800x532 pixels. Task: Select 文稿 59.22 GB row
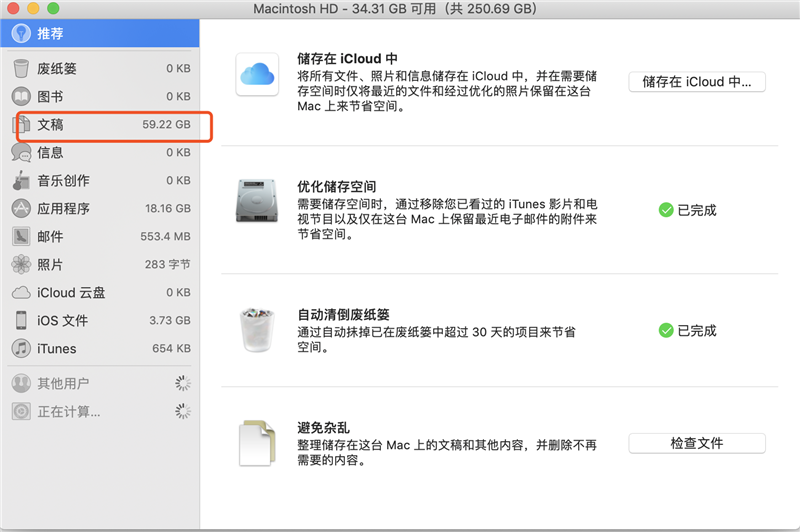[100, 124]
